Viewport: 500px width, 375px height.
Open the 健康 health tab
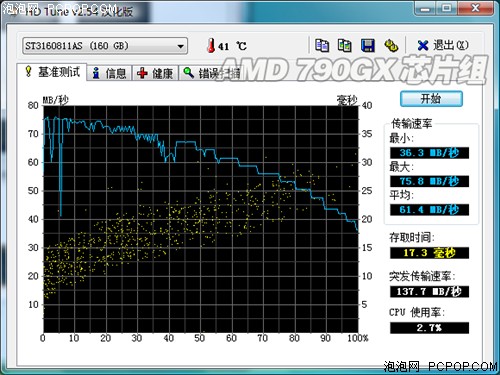[x=155, y=73]
